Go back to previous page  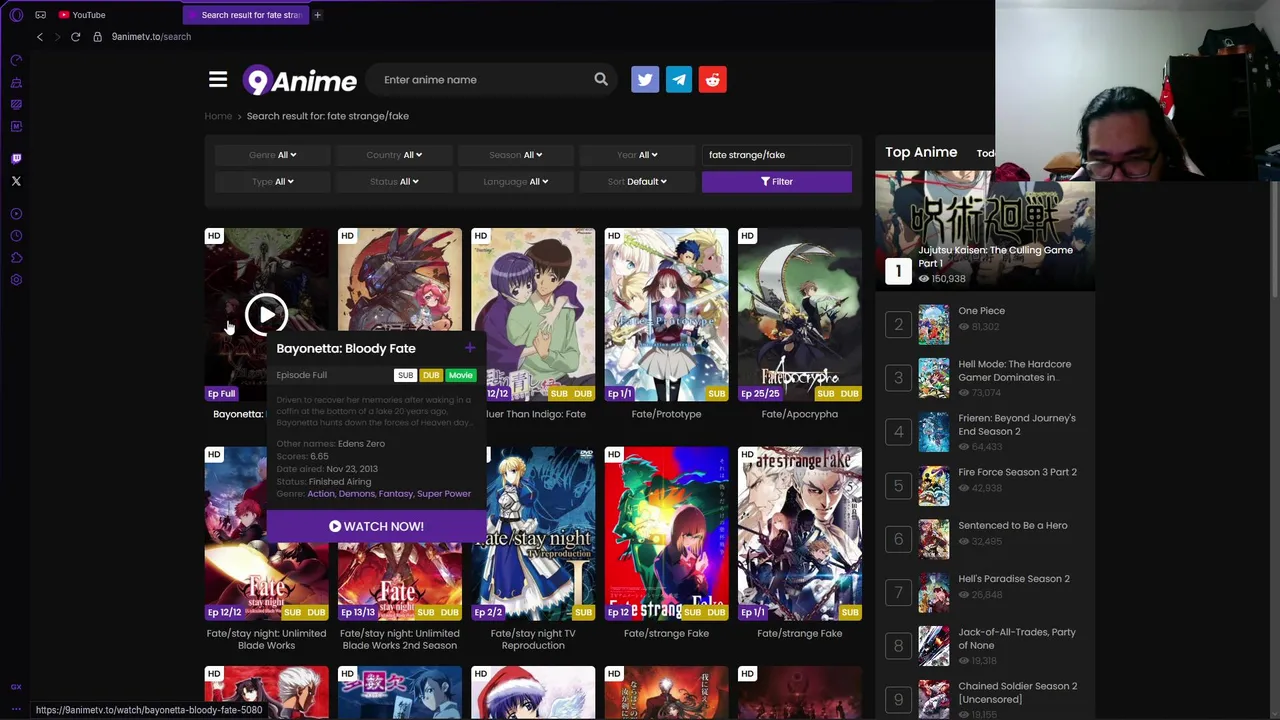click(40, 37)
